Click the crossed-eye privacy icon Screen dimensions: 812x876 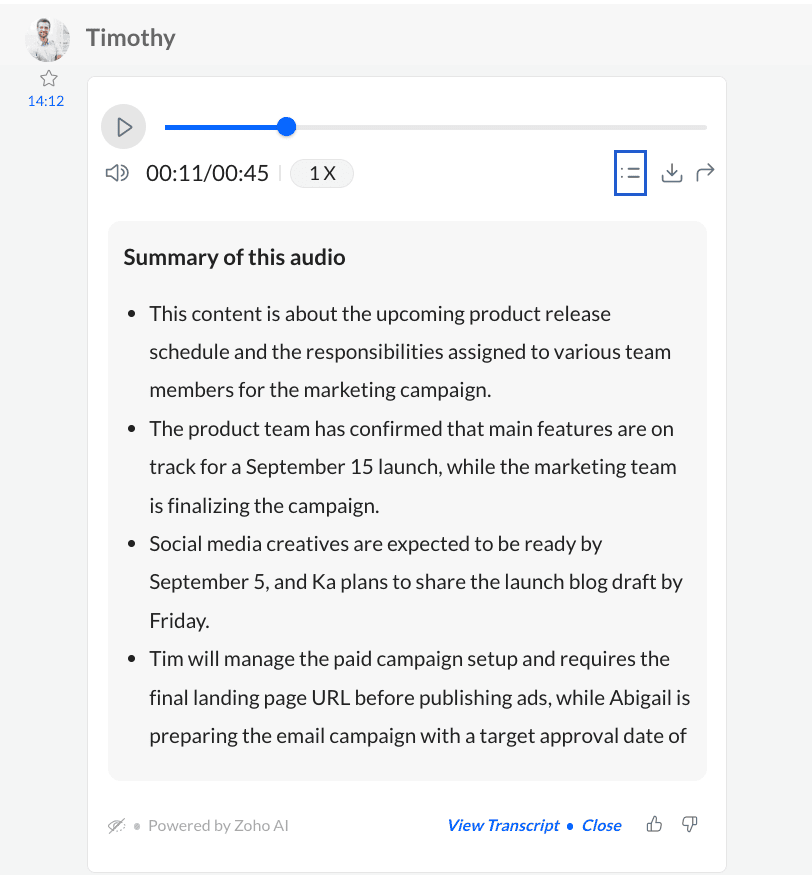[116, 825]
